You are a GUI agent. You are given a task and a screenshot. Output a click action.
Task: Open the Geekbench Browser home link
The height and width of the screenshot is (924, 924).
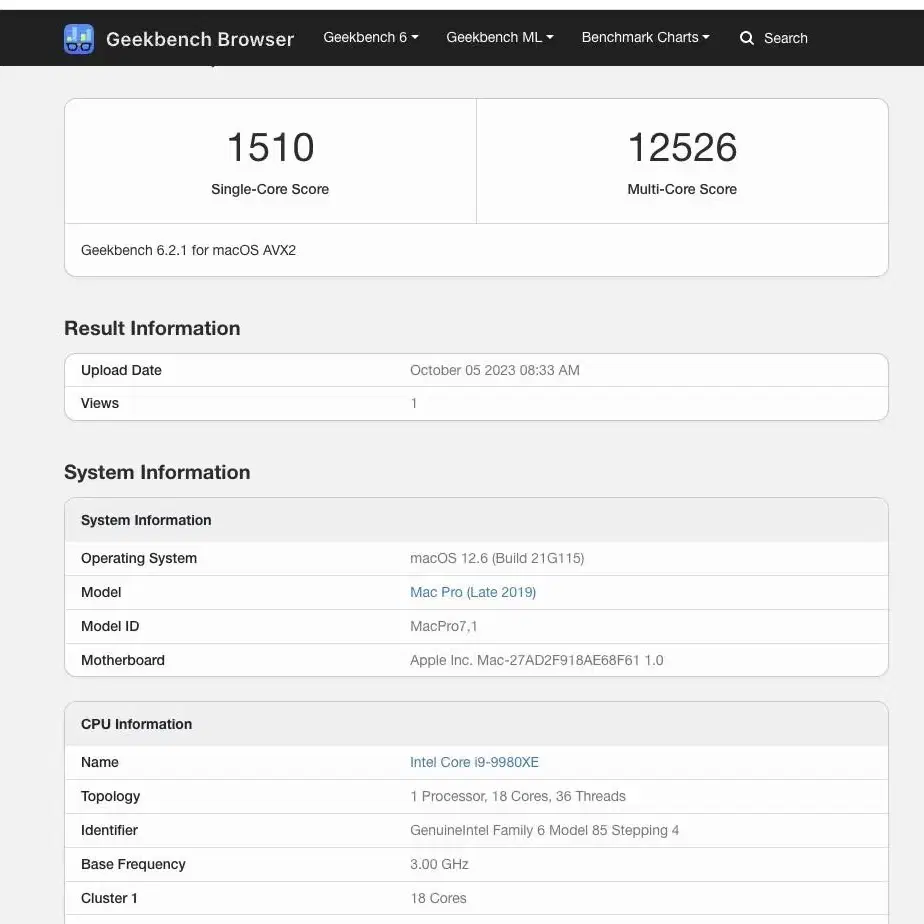(200, 39)
